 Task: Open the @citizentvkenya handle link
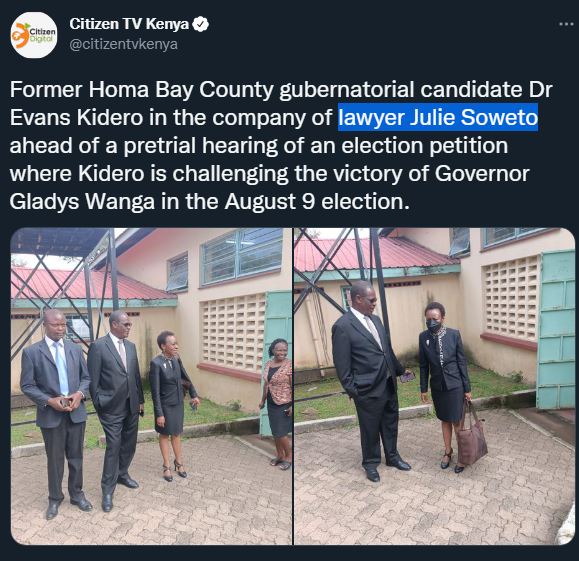pyautogui.click(x=124, y=44)
